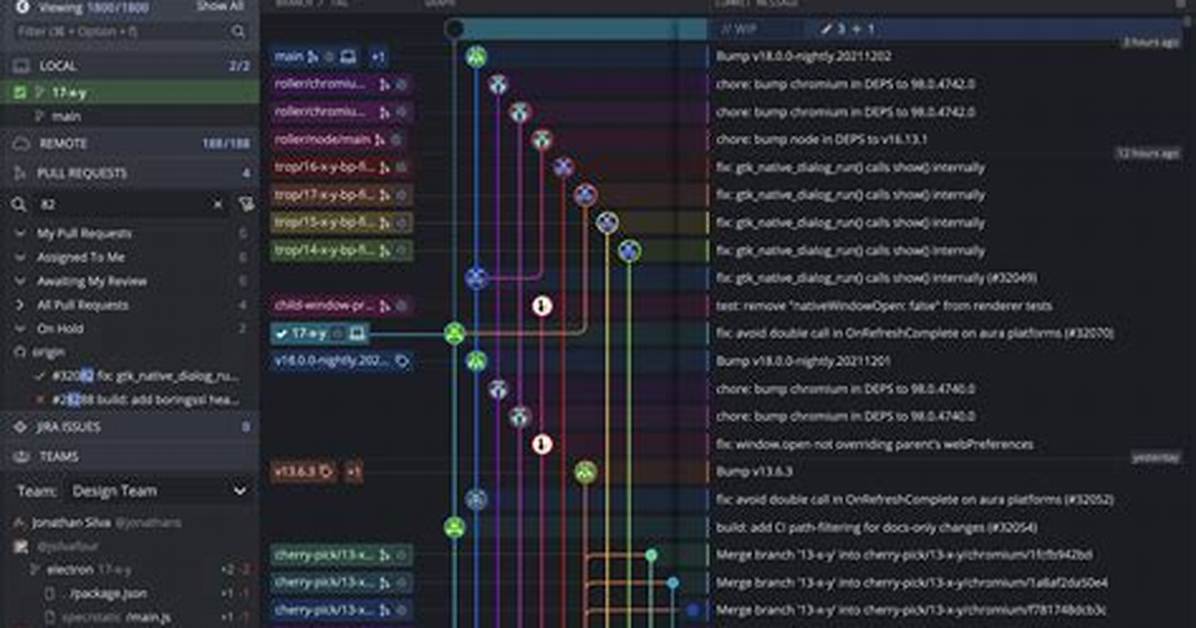Open the JIRA ISSUES section header
Screen dimensions: 1196x628
(130, 427)
